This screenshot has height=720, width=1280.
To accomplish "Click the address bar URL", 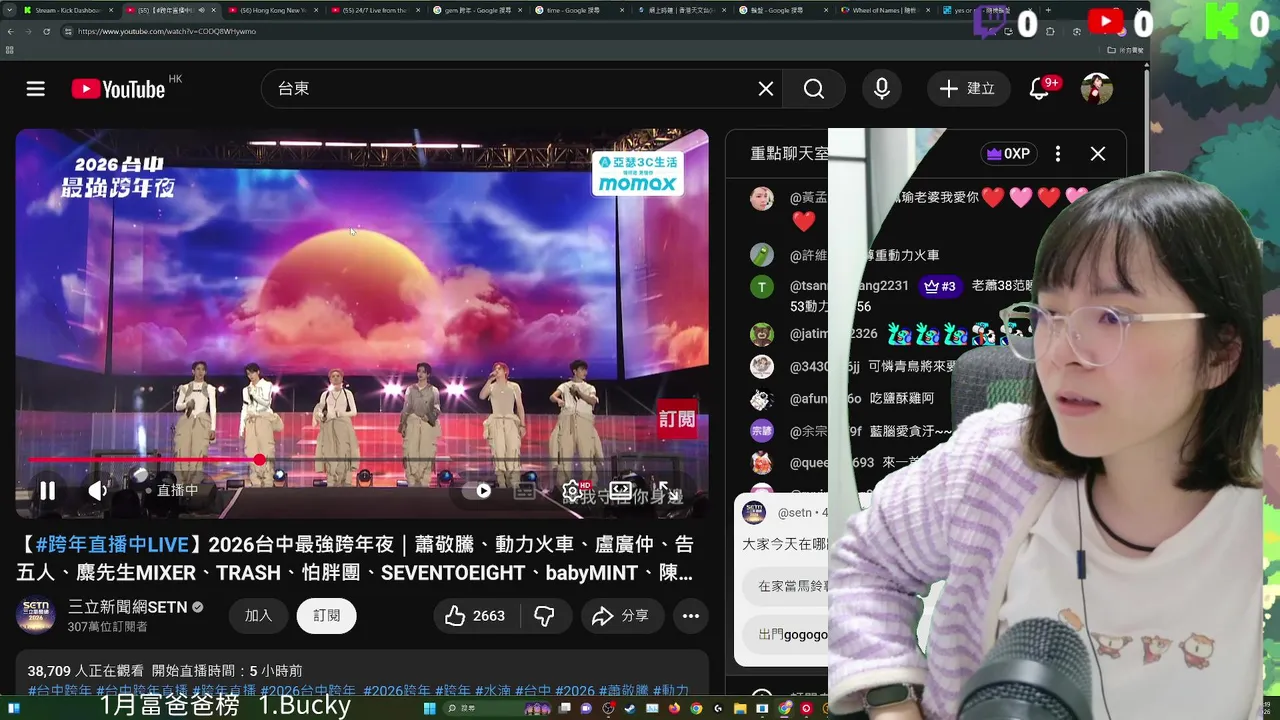I will [167, 31].
